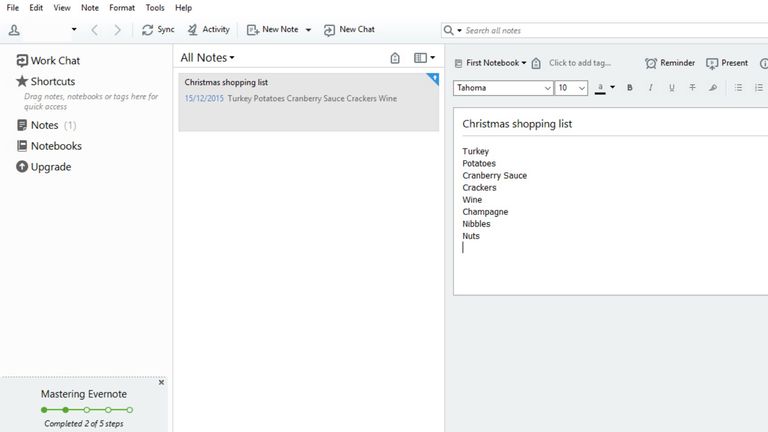Screen dimensions: 768x432
Task: Go back with the left arrow
Action: pos(95,30)
